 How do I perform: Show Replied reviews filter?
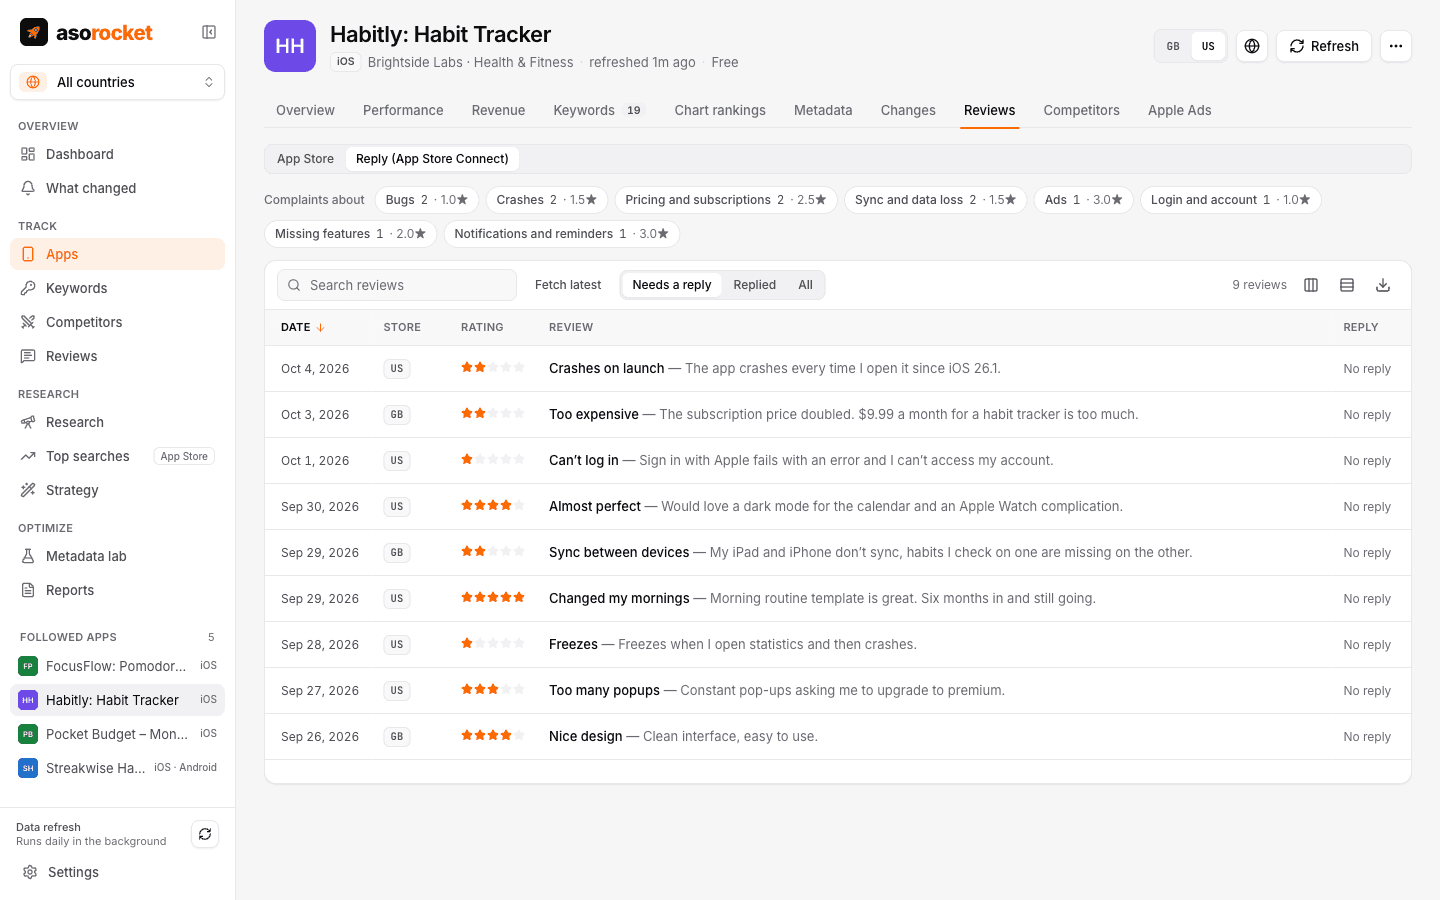pos(755,285)
